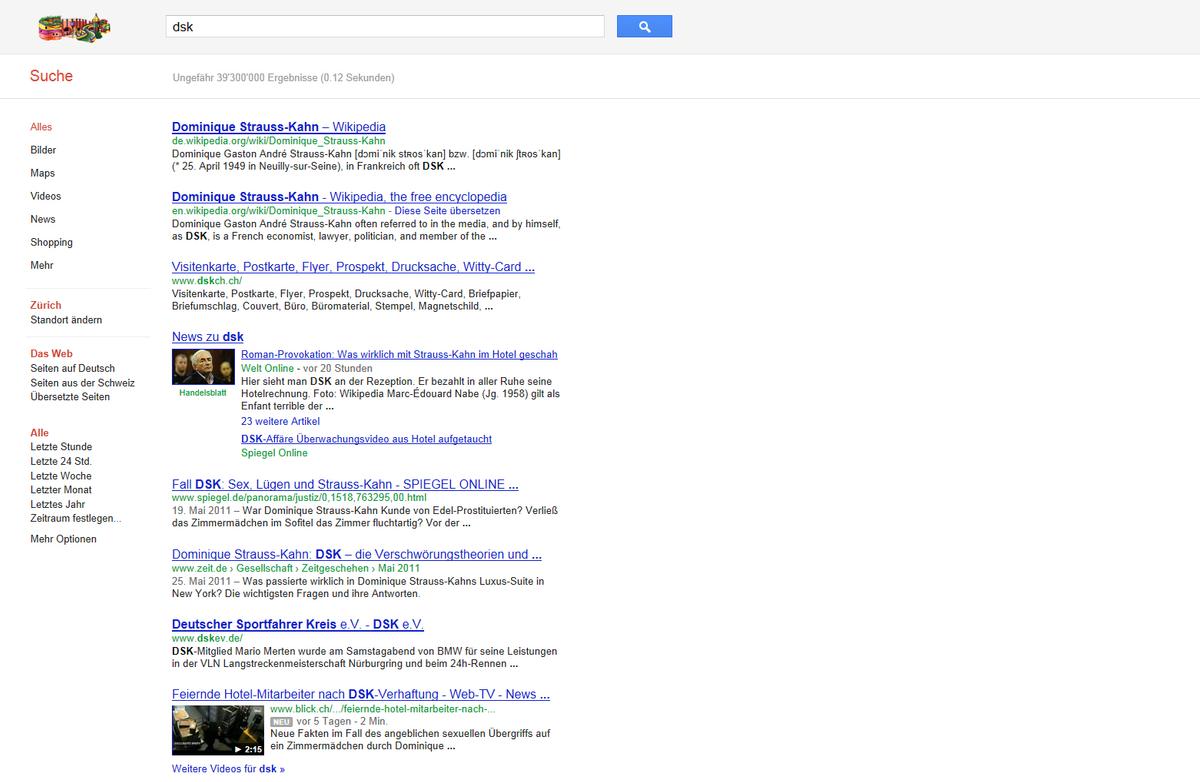The width and height of the screenshot is (1200, 782).
Task: Open English Wikipedia 'the free encyclopedia' result
Action: point(339,197)
